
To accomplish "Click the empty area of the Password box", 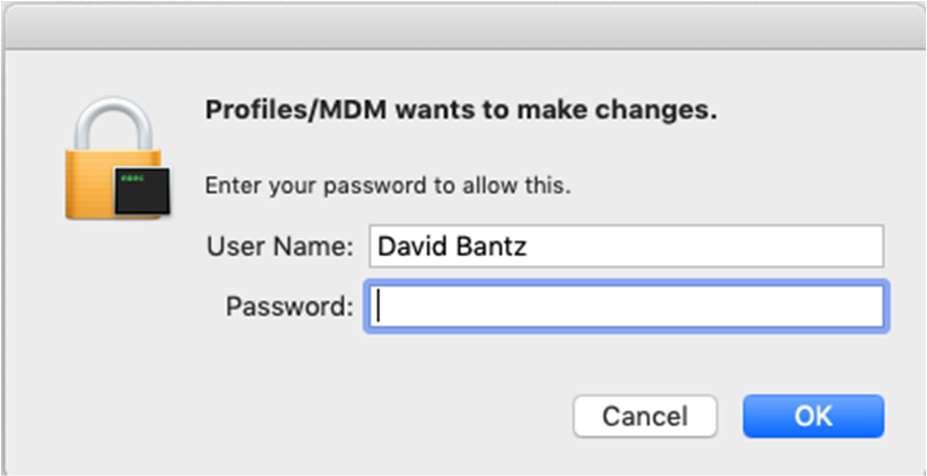I will 650,307.
